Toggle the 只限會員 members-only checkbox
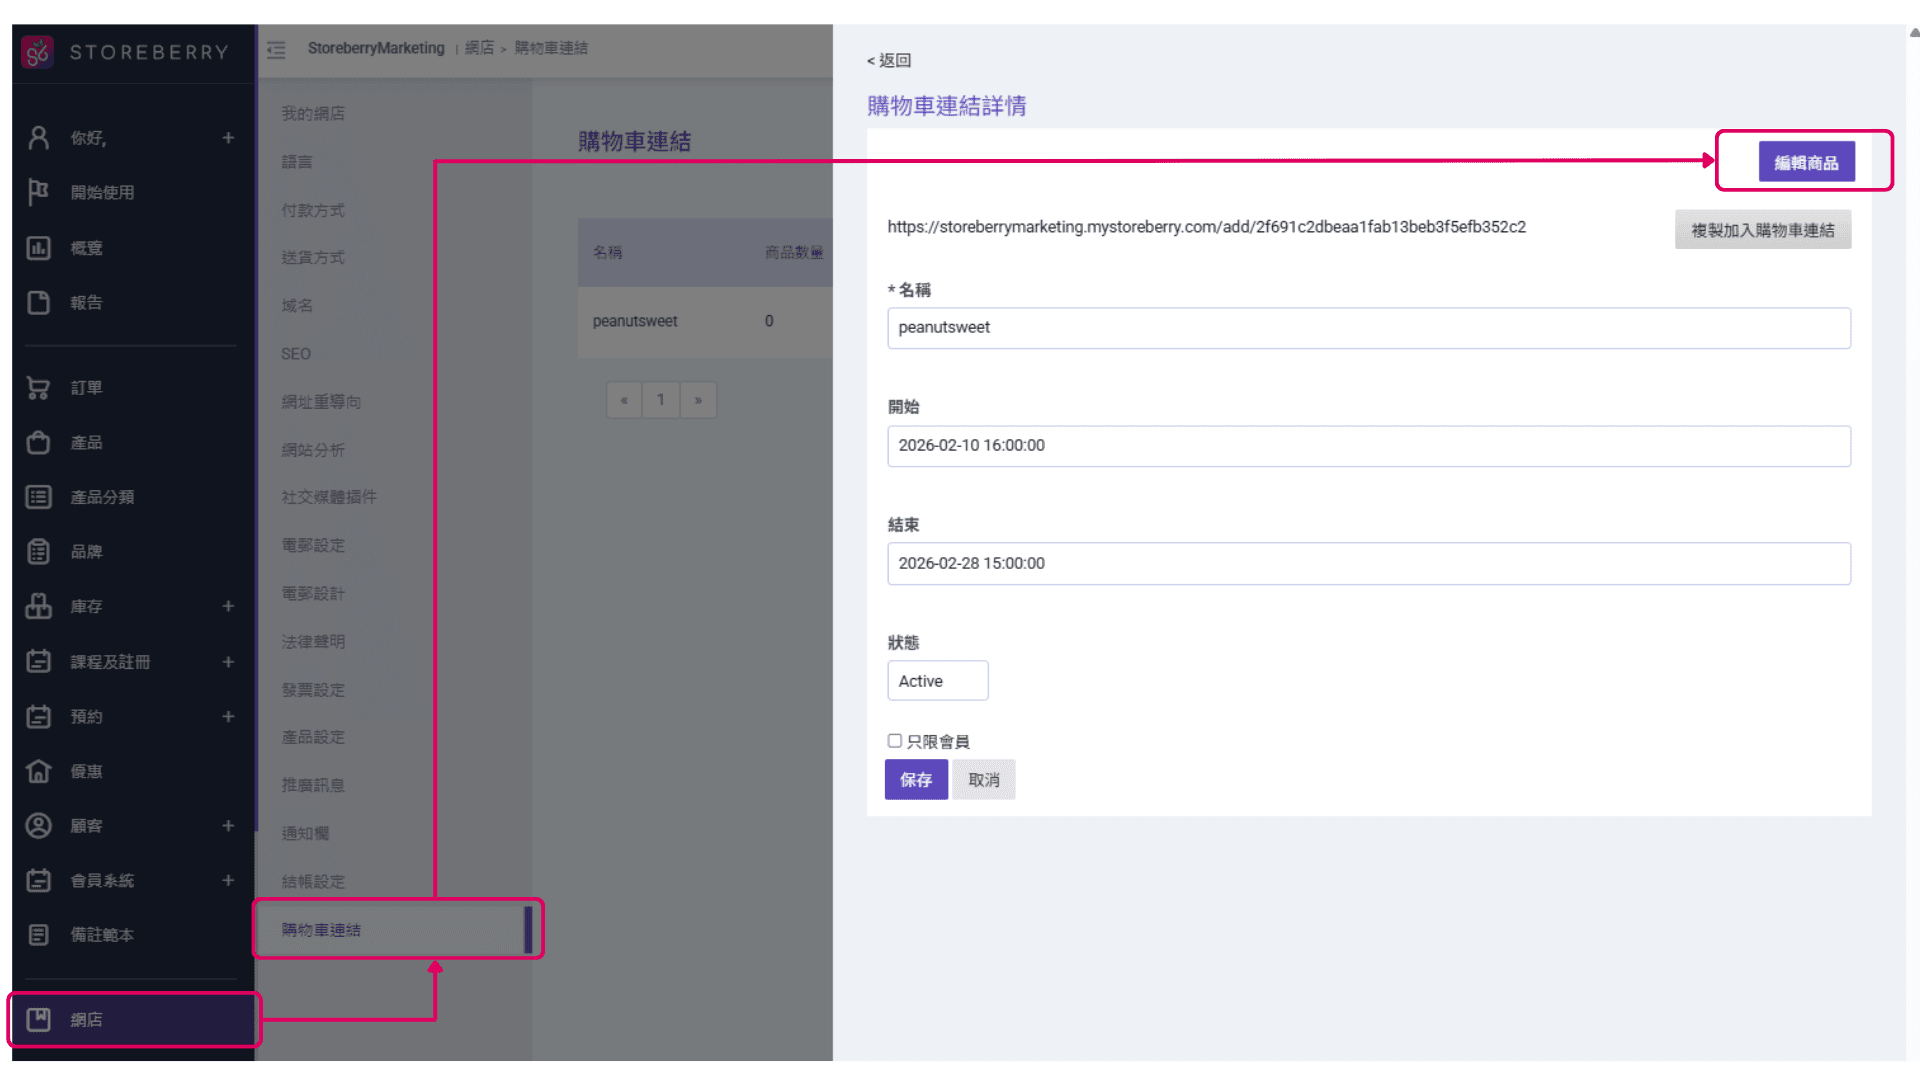The height and width of the screenshot is (1080, 1920). click(895, 741)
